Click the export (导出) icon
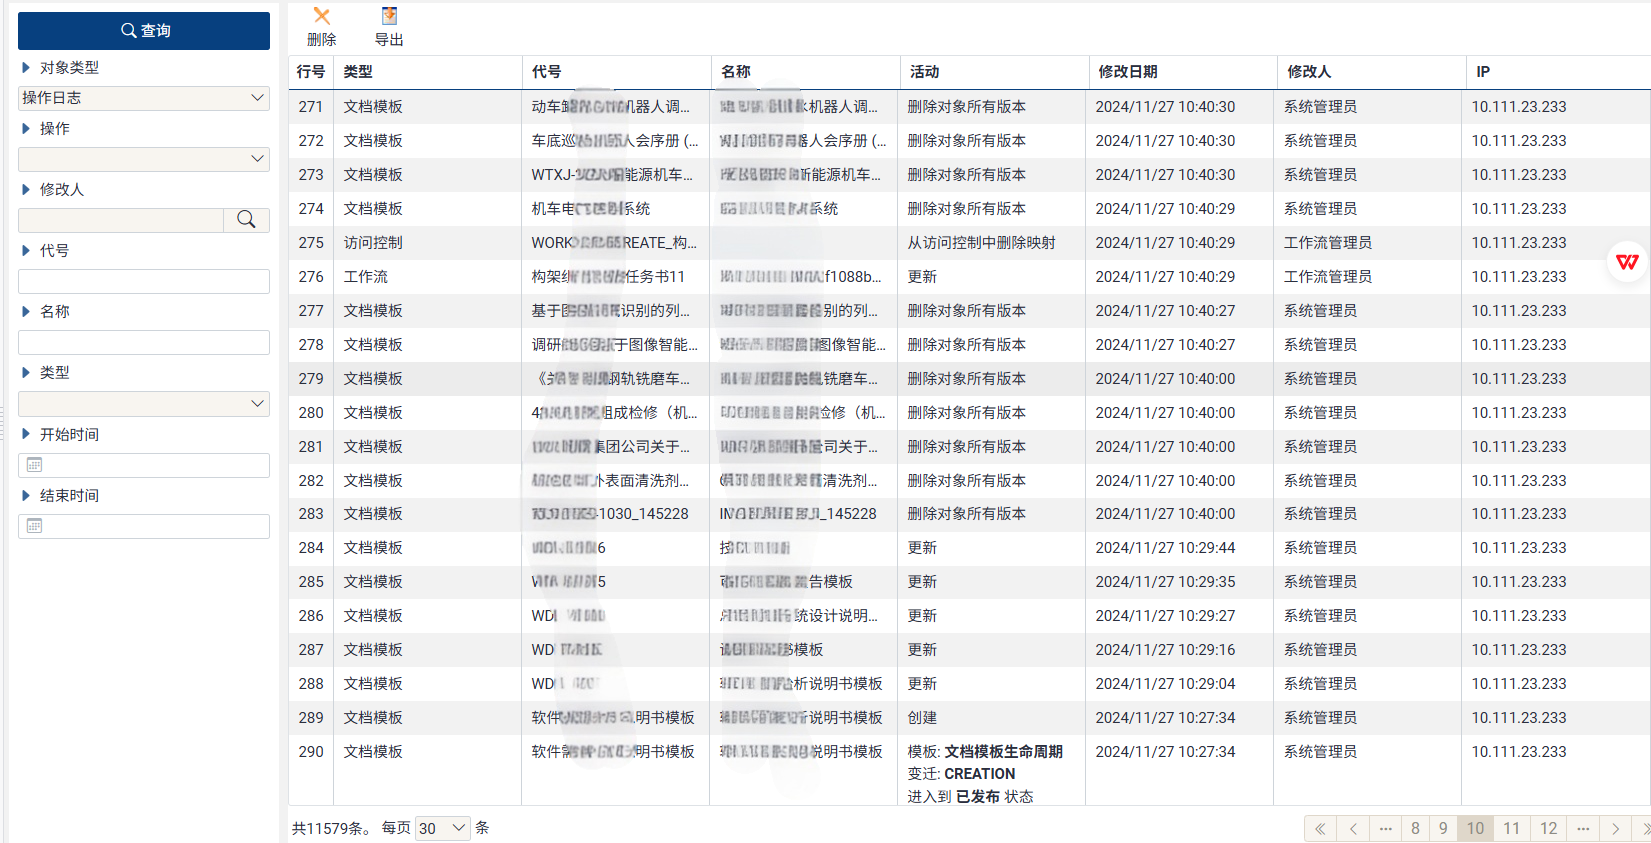This screenshot has height=843, width=1651. pos(389,16)
